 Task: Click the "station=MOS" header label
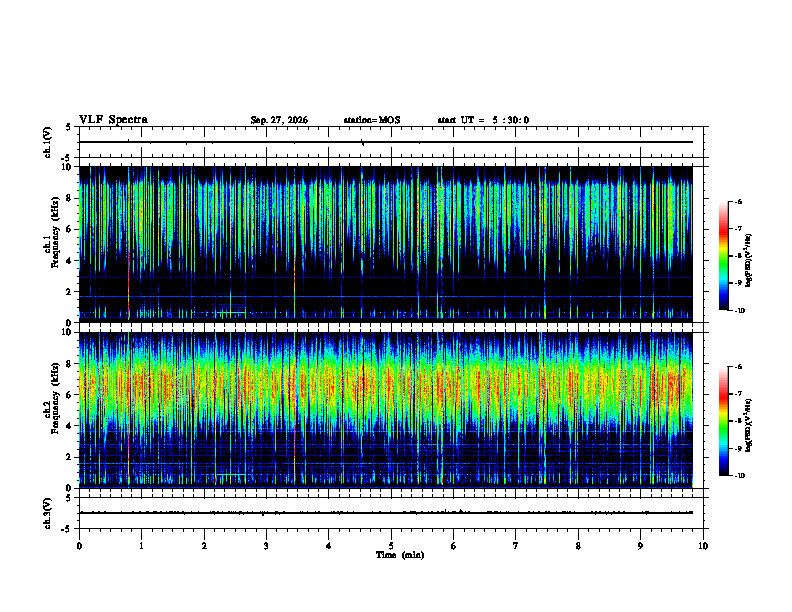(x=372, y=120)
